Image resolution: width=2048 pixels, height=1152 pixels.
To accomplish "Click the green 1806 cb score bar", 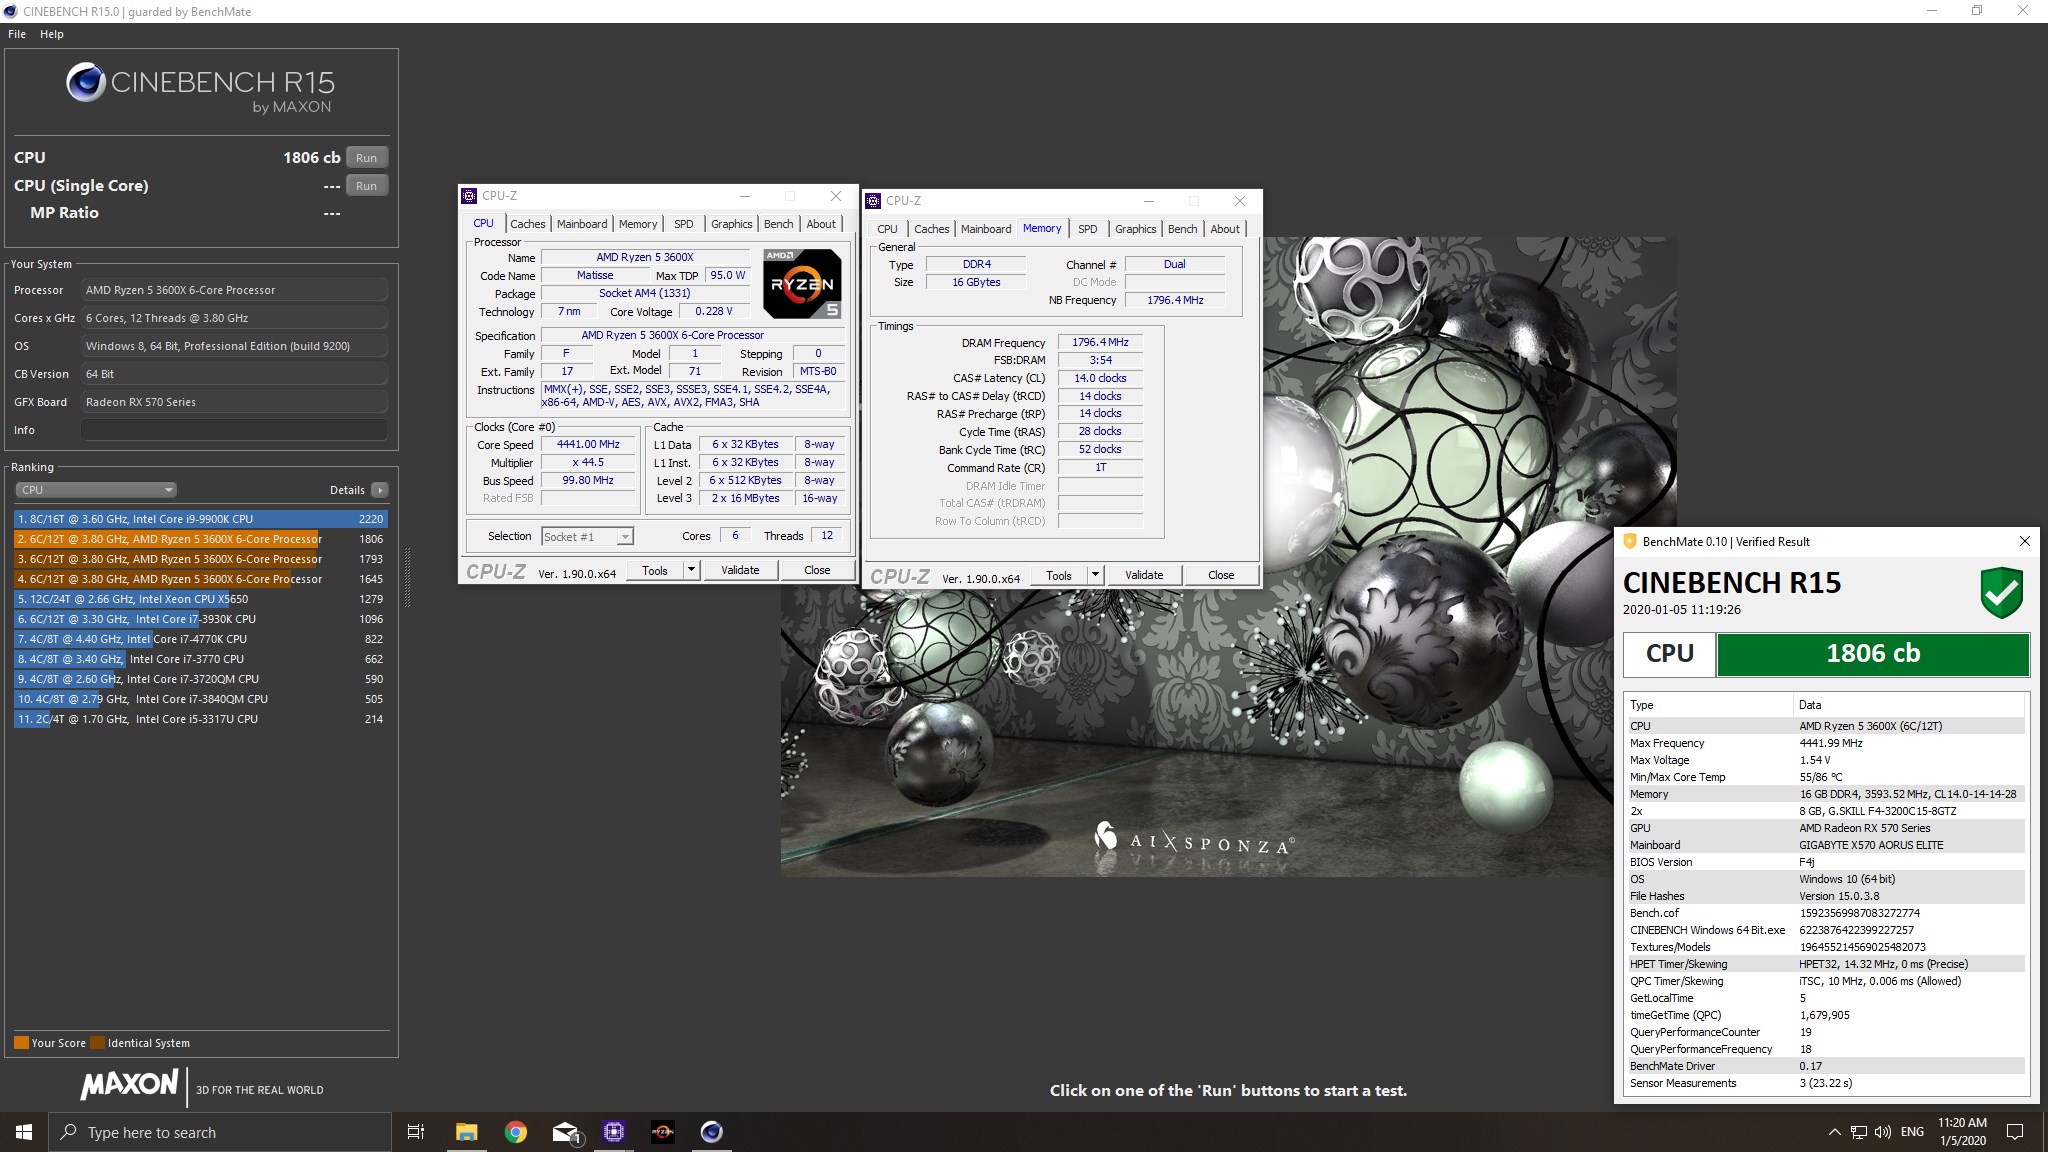I will (1873, 654).
